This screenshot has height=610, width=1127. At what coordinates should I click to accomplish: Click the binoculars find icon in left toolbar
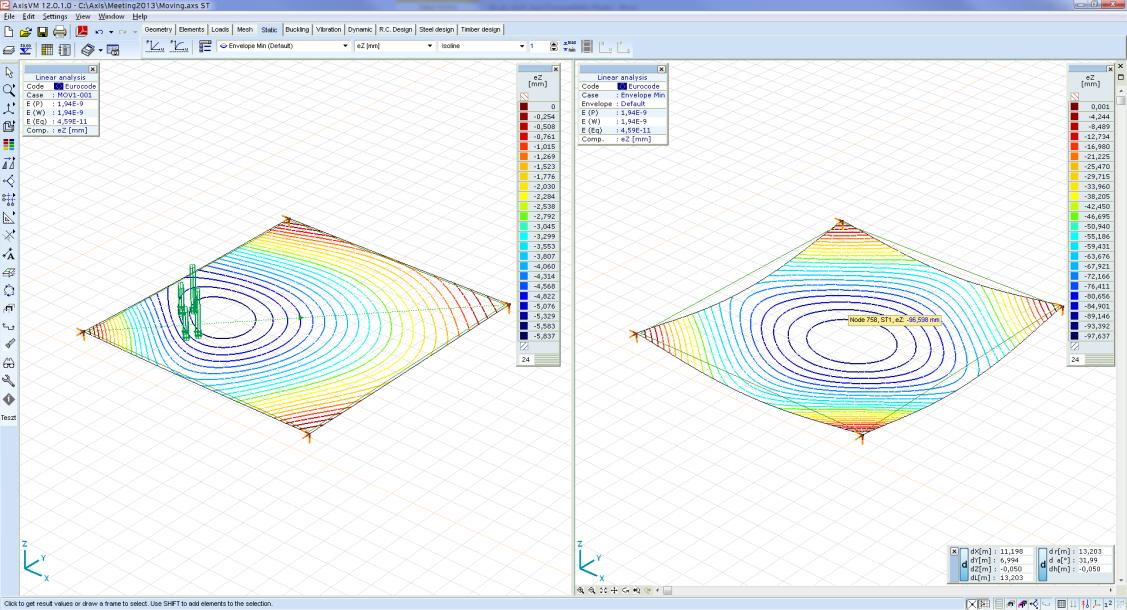[x=9, y=363]
